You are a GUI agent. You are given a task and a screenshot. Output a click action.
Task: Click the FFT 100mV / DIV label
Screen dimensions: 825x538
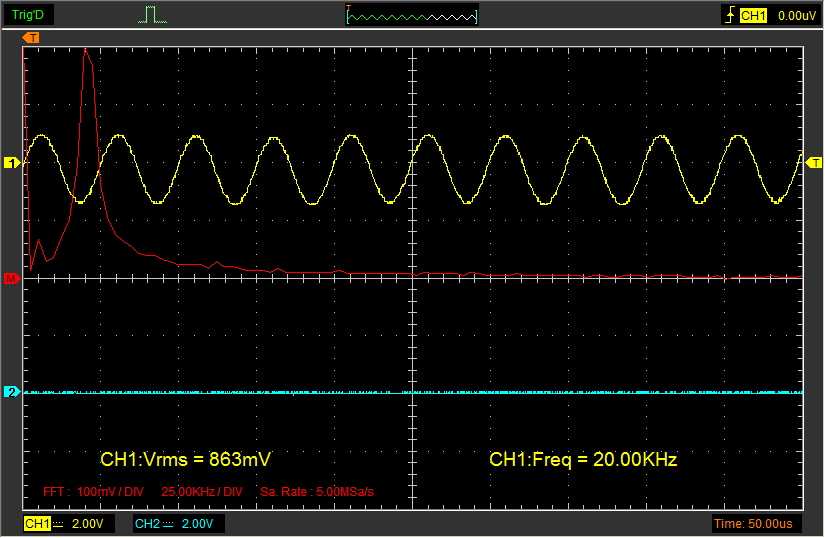[x=93, y=492]
